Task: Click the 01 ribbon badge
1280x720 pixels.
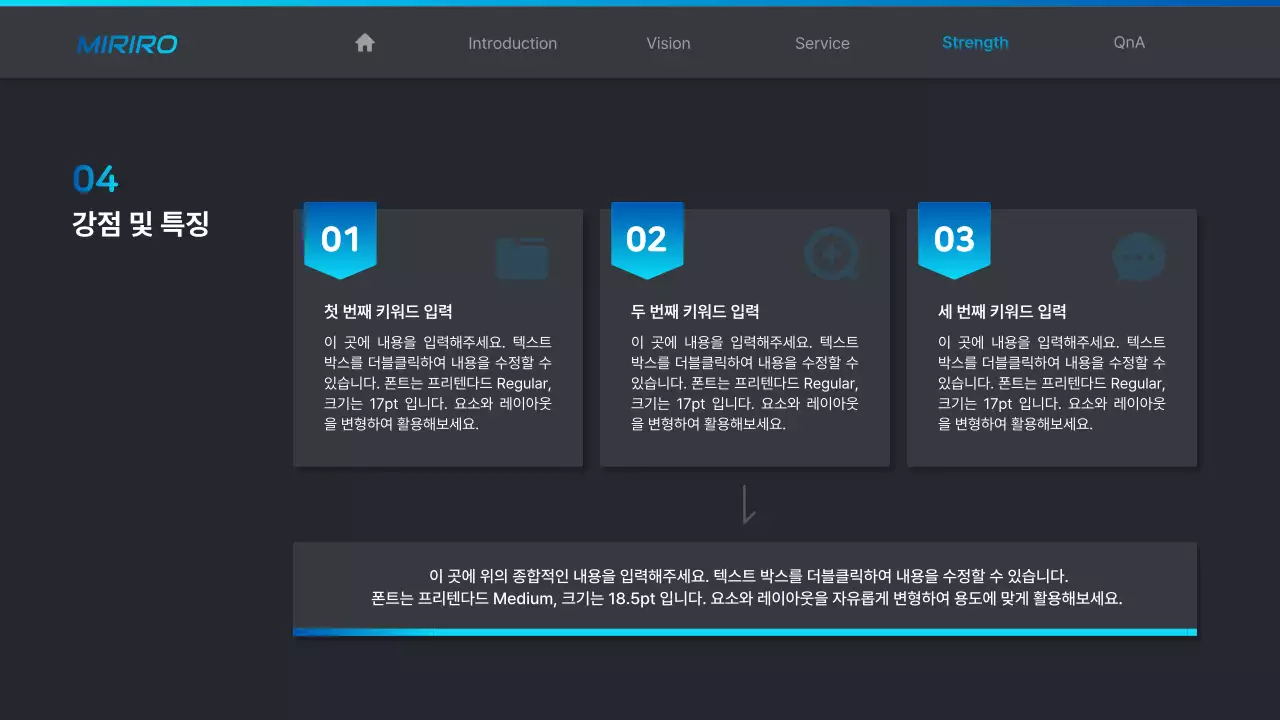Action: [x=340, y=238]
